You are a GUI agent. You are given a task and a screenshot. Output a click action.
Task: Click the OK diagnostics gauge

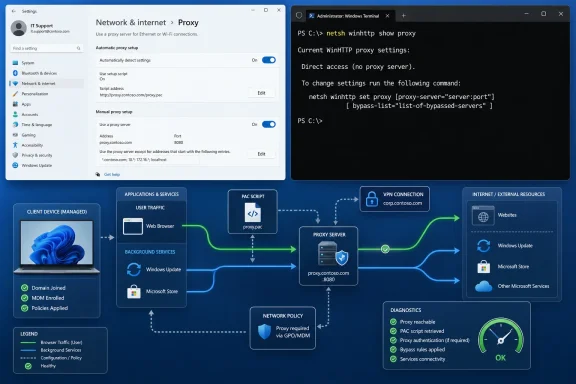coord(501,340)
